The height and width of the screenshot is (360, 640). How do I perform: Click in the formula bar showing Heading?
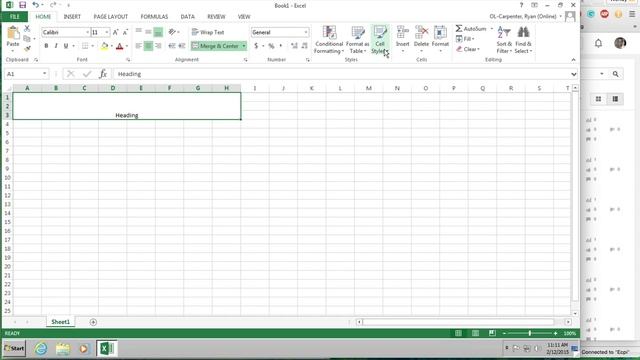(x=341, y=74)
